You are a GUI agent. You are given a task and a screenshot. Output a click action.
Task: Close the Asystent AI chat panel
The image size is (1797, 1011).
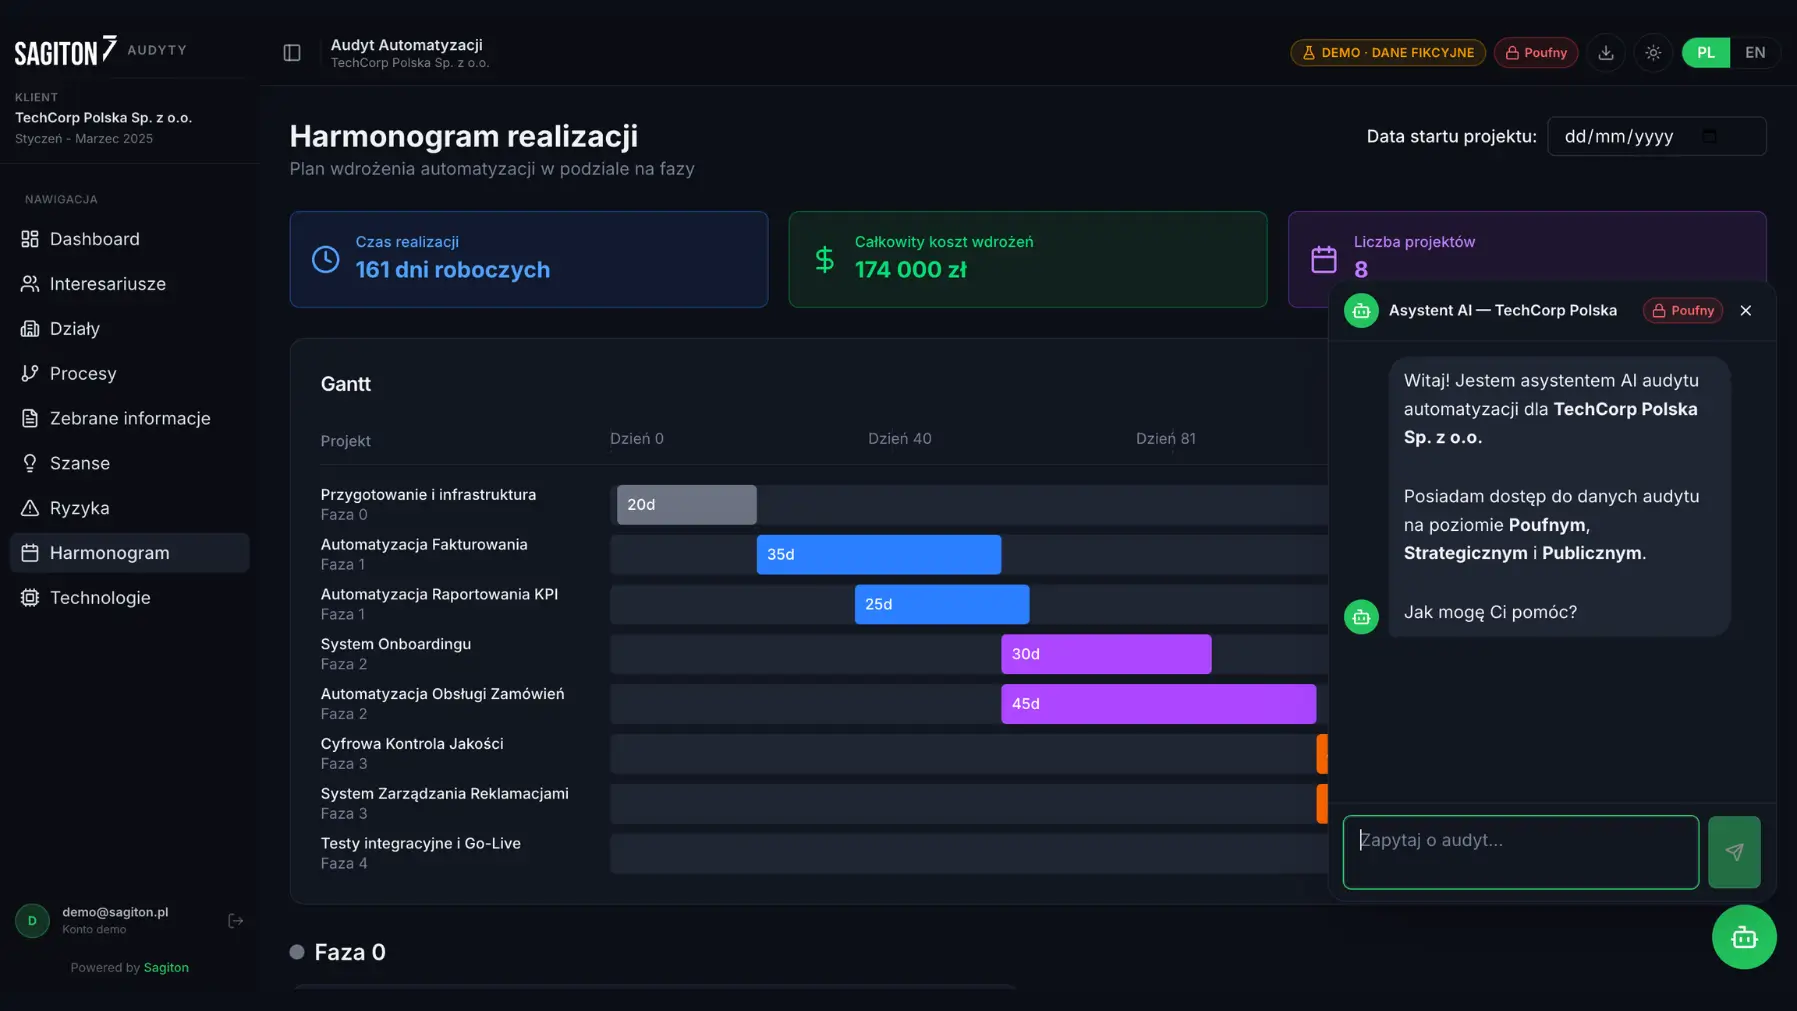(x=1747, y=310)
